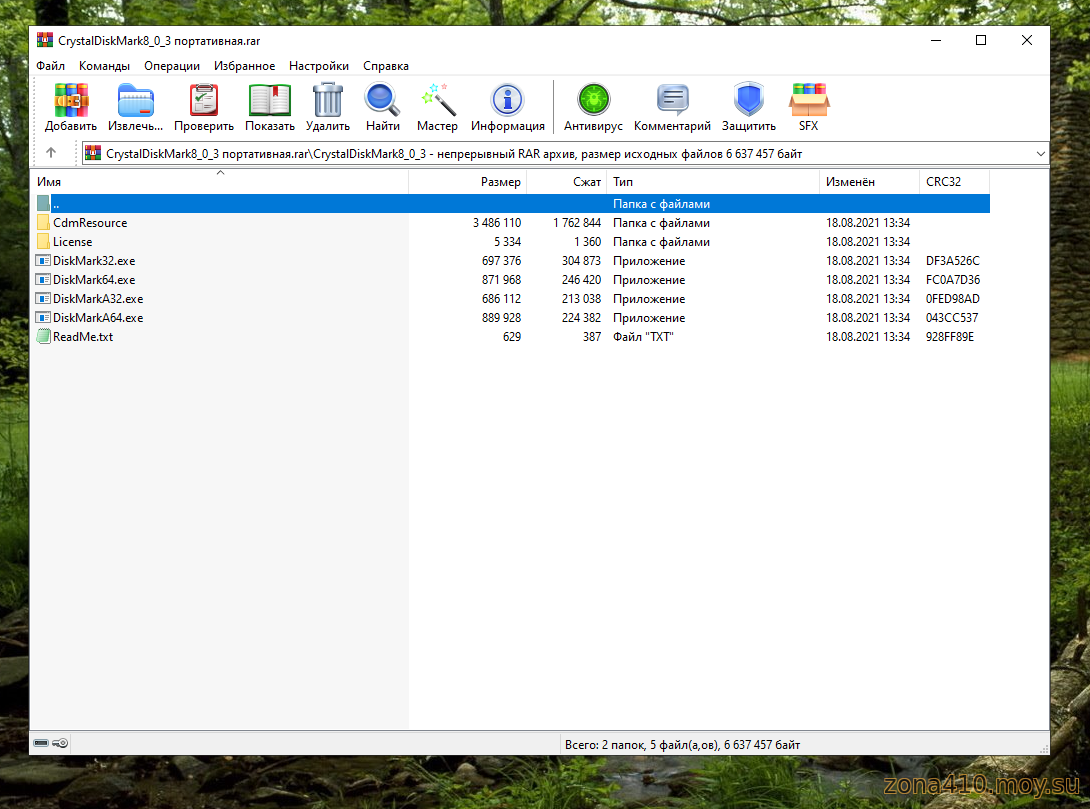Go up one folder with arrow button
This screenshot has height=809, width=1090.
click(51, 153)
